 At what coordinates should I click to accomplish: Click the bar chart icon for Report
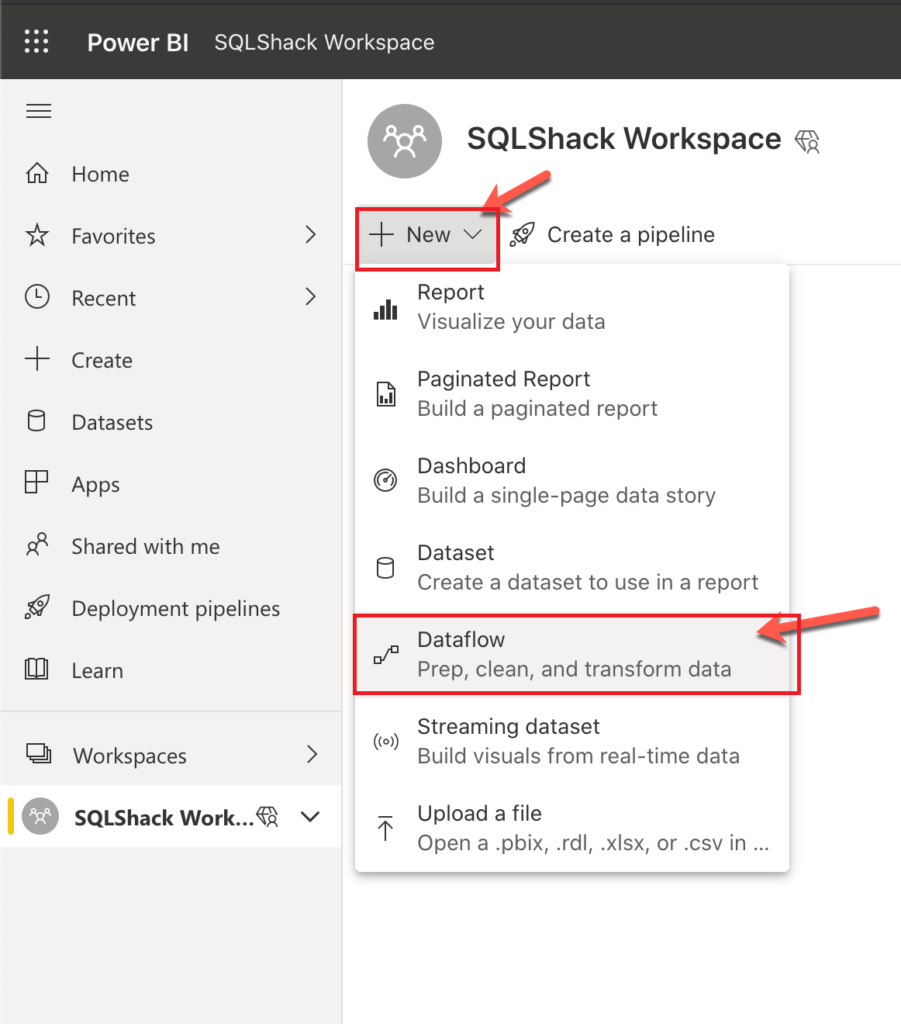[x=385, y=310]
